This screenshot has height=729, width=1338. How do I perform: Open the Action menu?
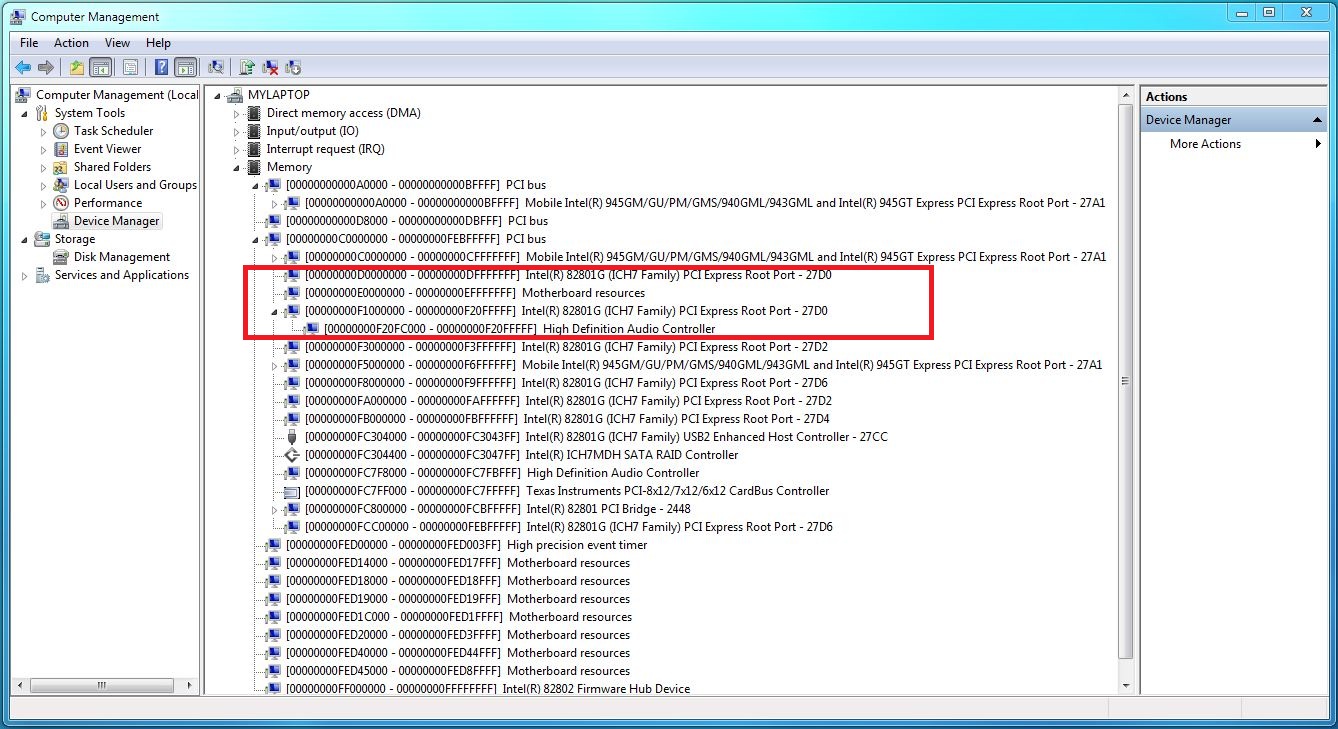pos(71,43)
